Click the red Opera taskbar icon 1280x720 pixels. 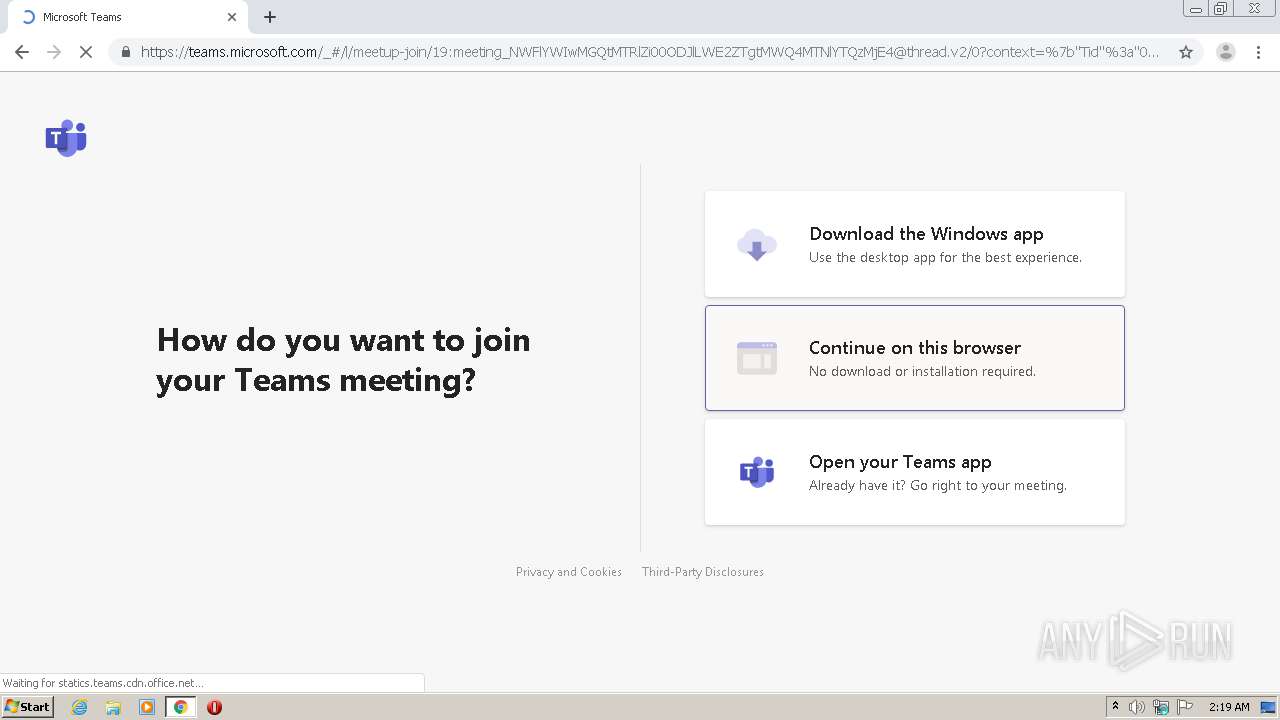coord(214,707)
